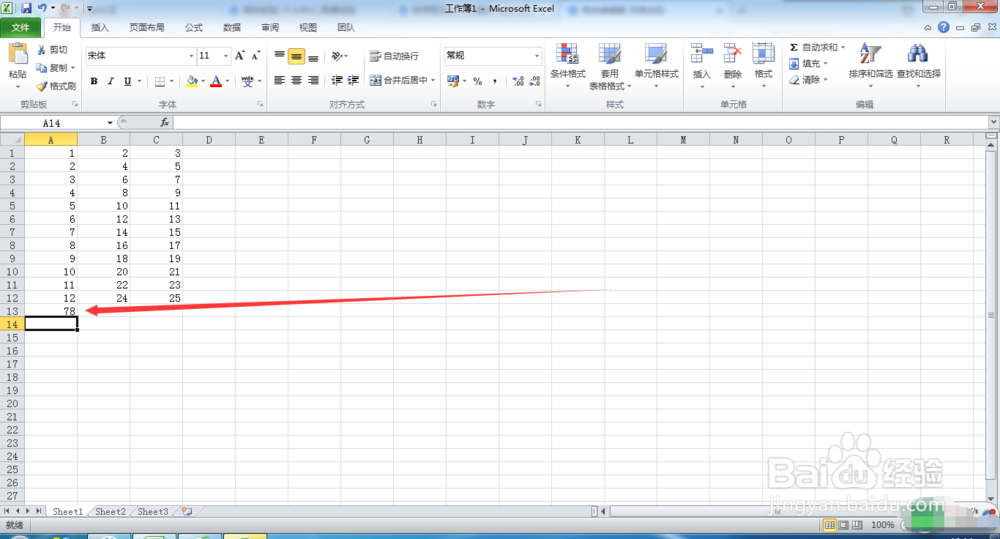The image size is (1000, 539).
Task: Select middle vertical alignment
Action: point(296,56)
